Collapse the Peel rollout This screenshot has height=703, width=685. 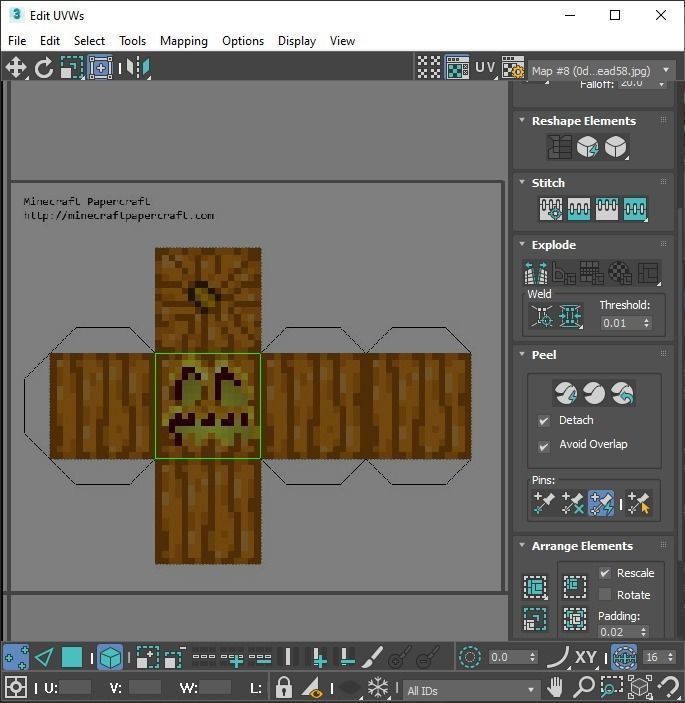[x=522, y=354]
